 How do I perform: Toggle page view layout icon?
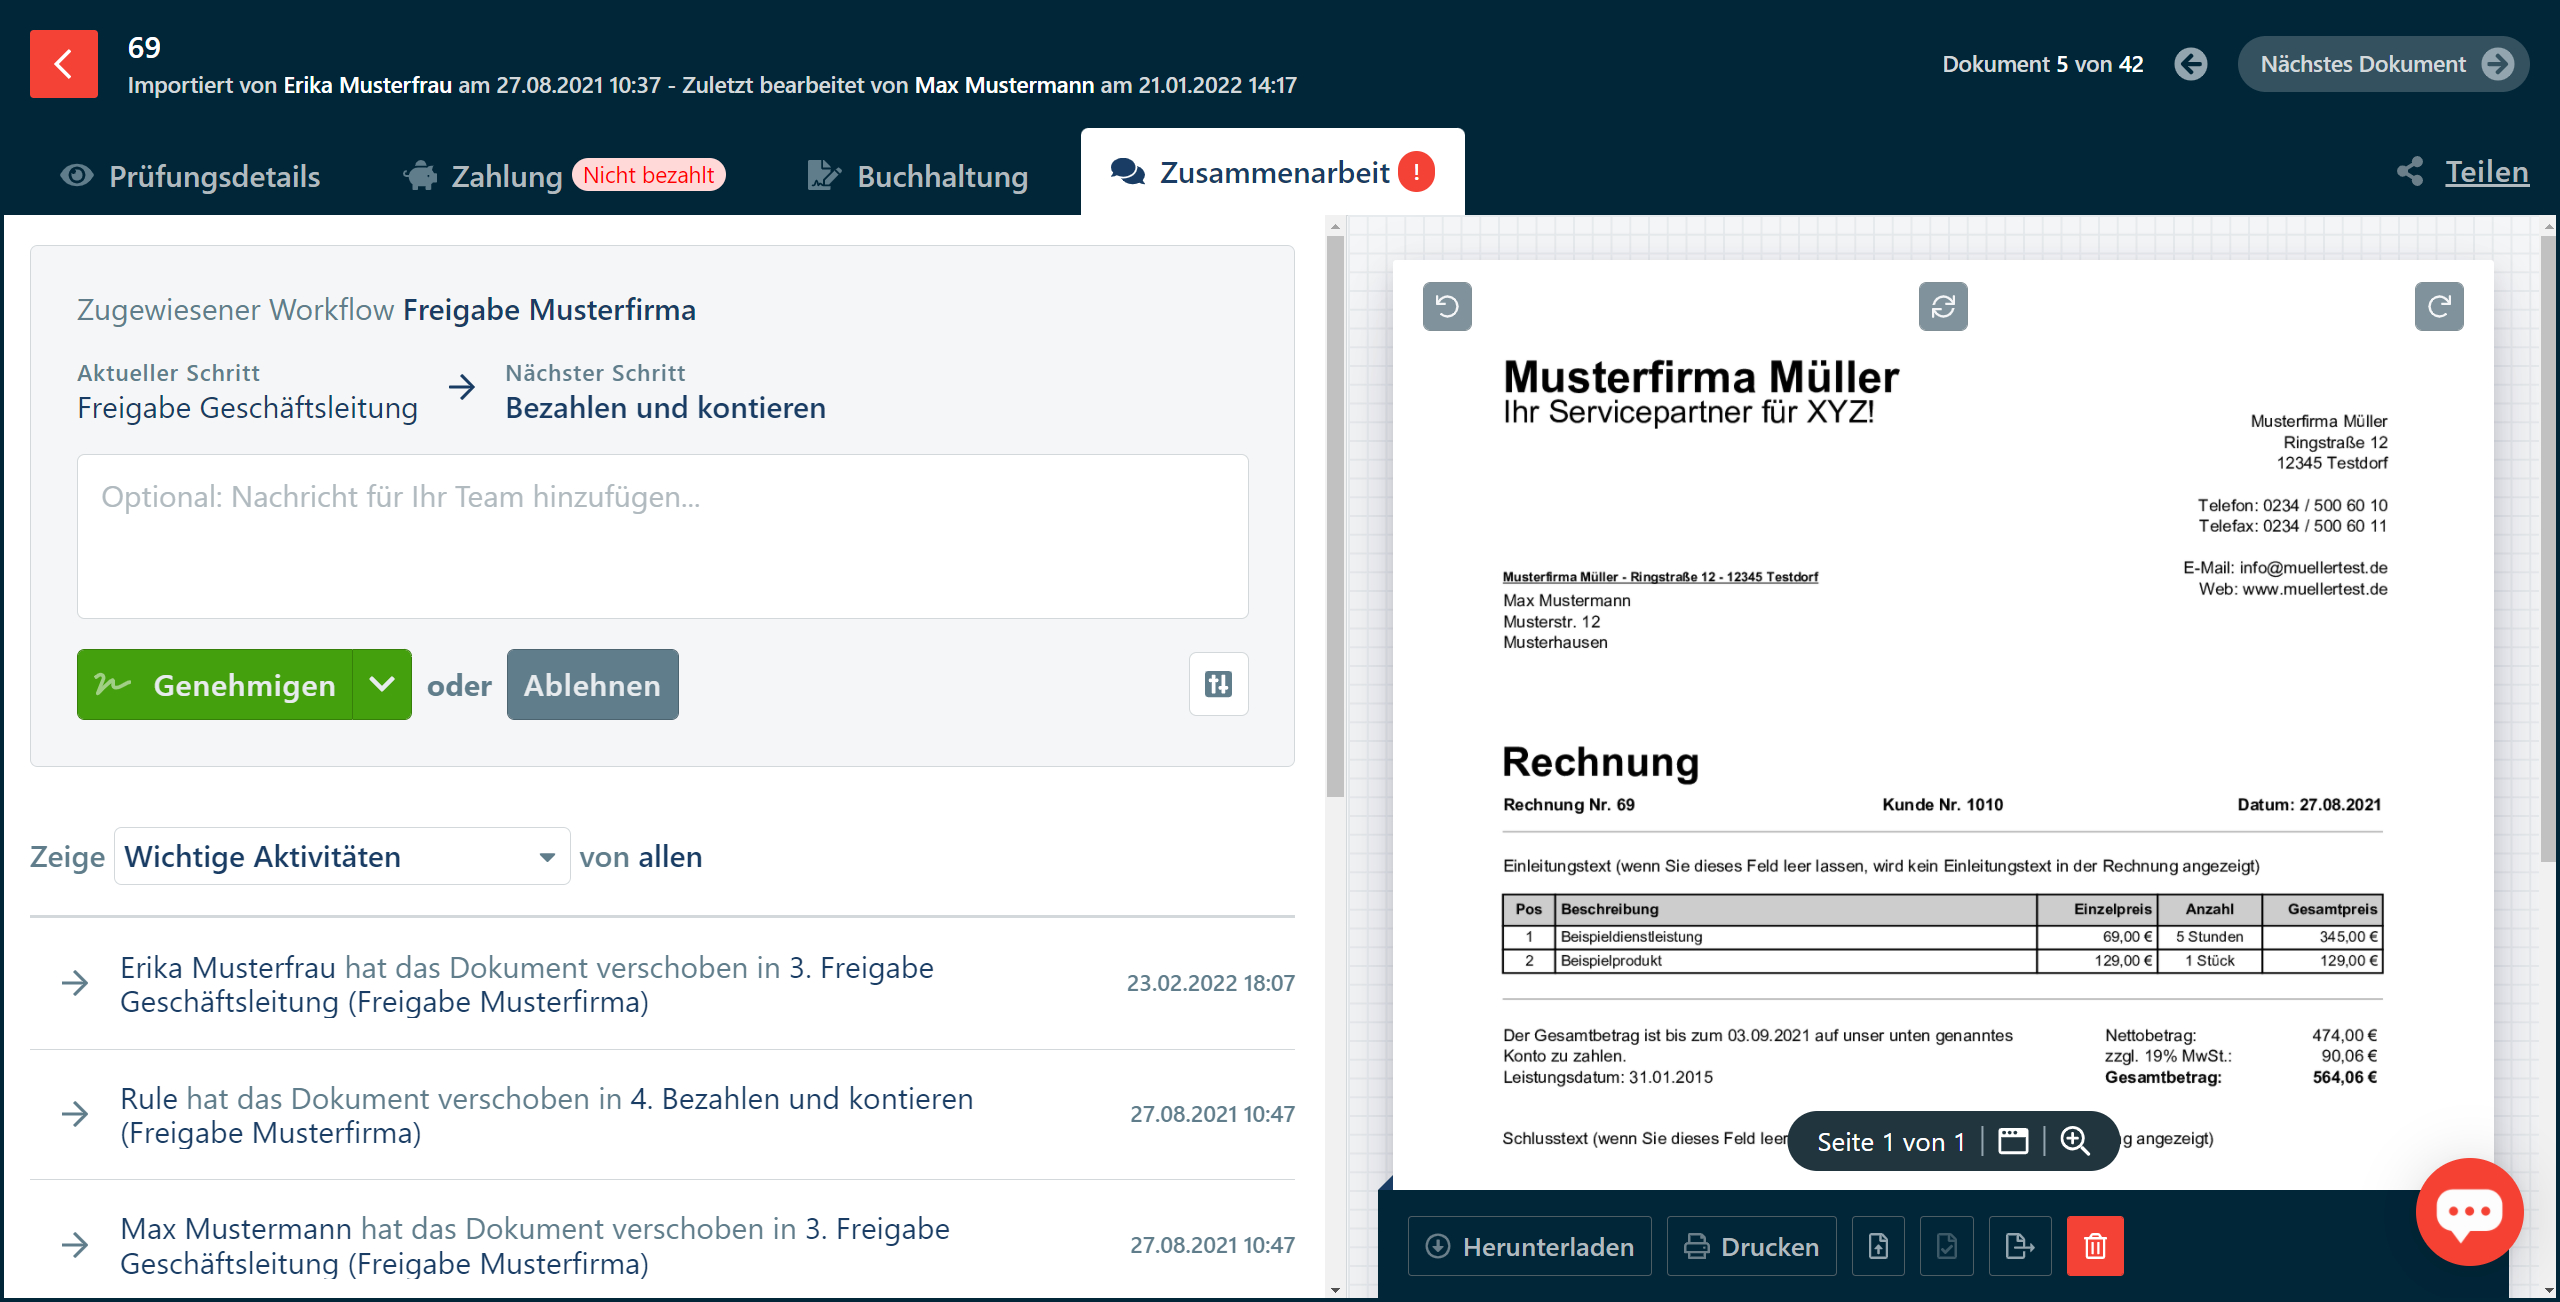click(x=2012, y=1141)
